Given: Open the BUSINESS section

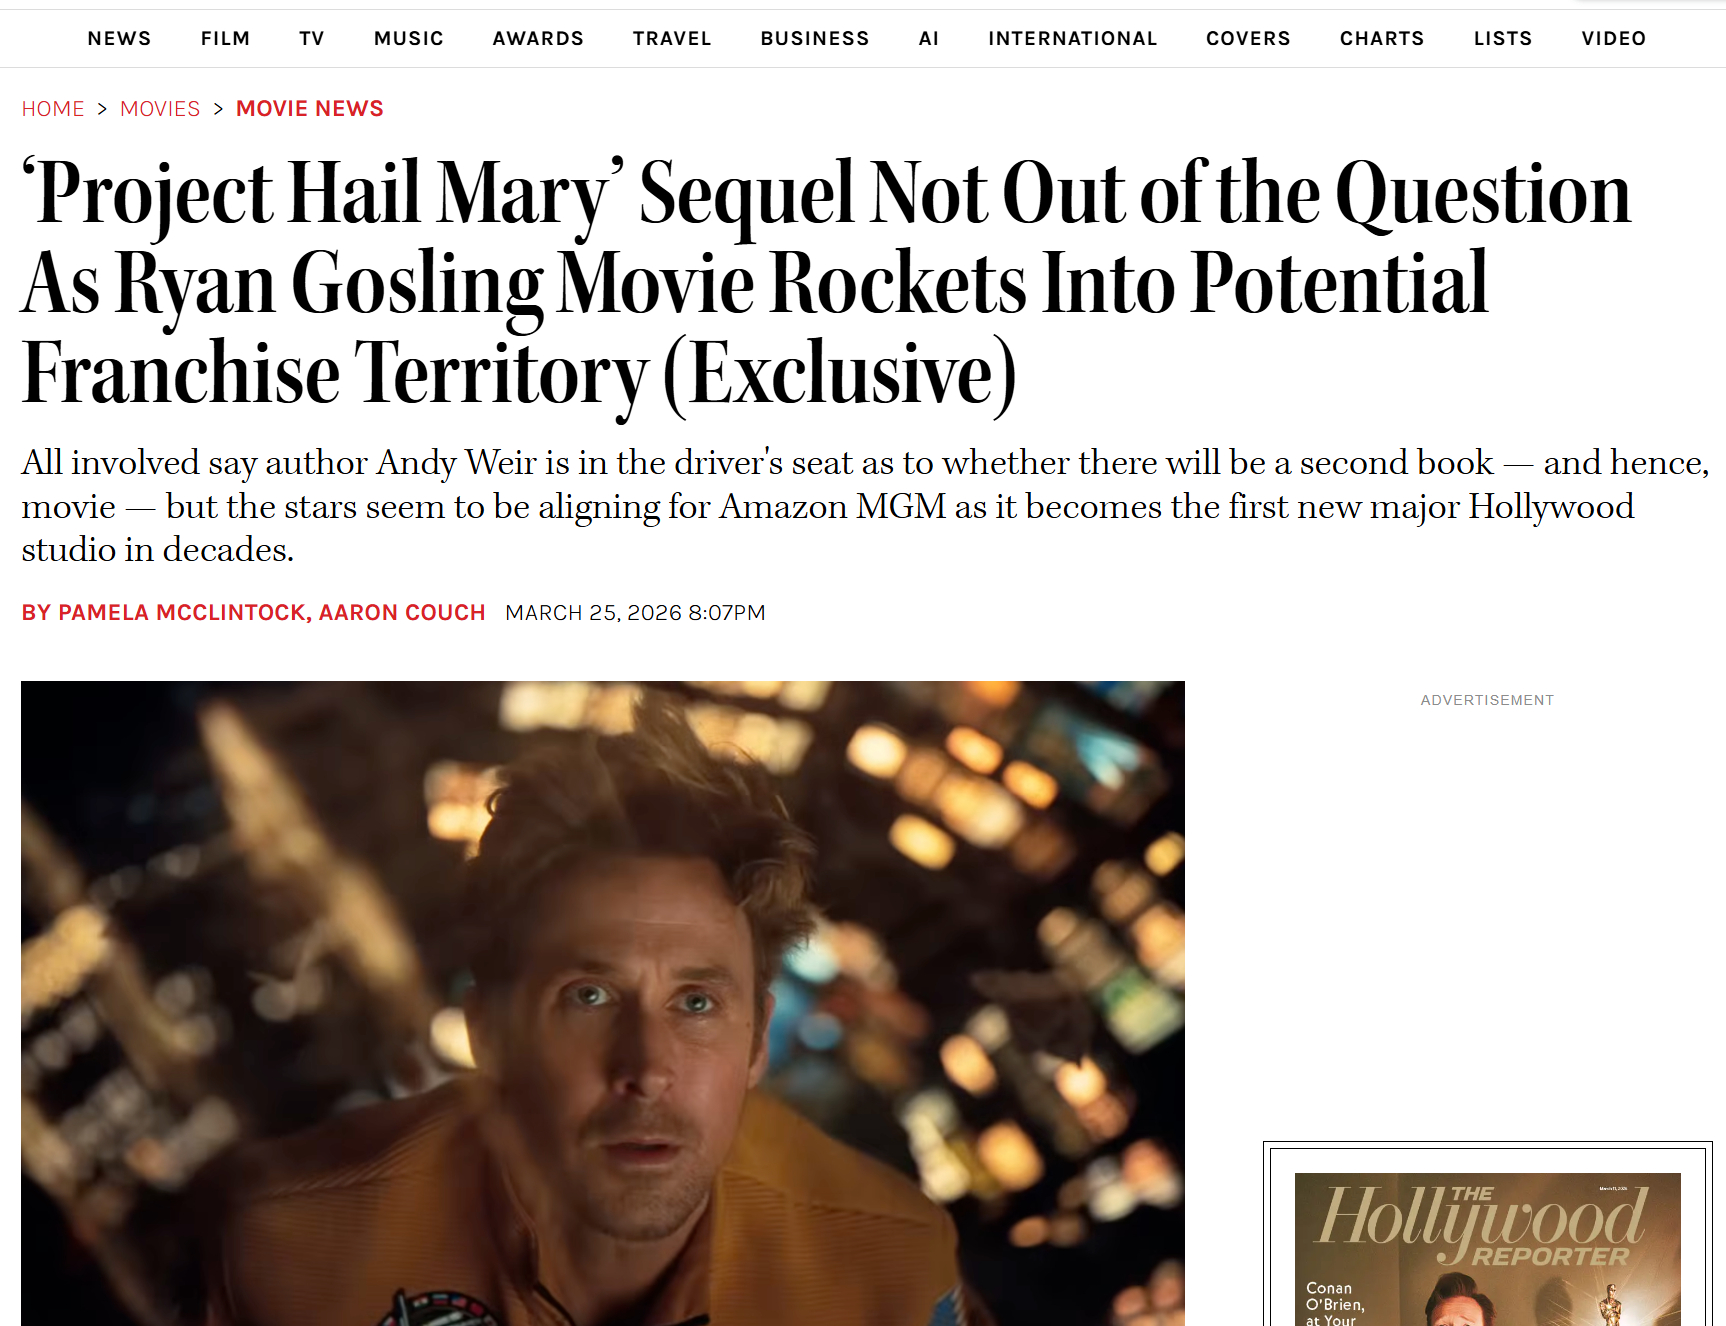Looking at the screenshot, I should [x=815, y=38].
